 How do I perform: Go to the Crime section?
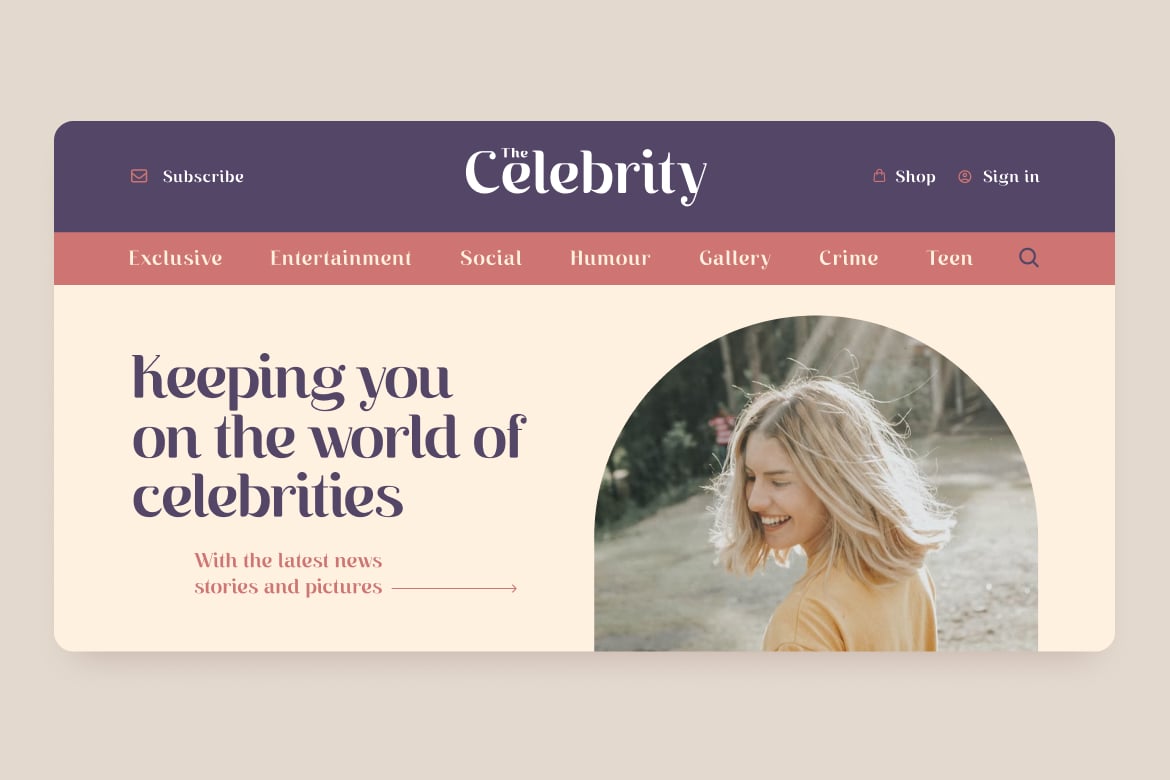(x=848, y=258)
